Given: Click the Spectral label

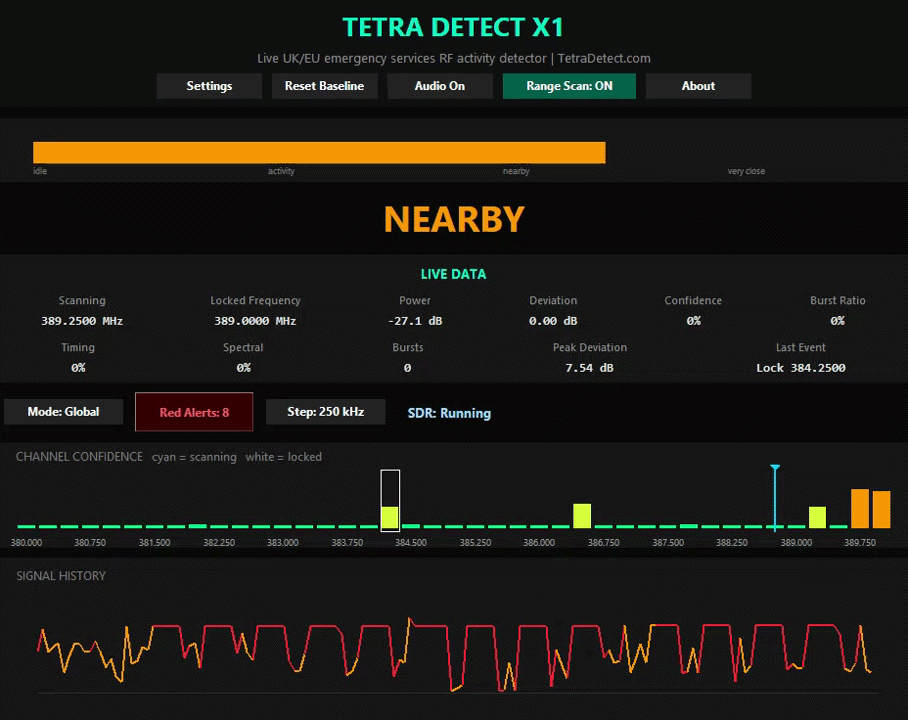Looking at the screenshot, I should (x=243, y=348).
